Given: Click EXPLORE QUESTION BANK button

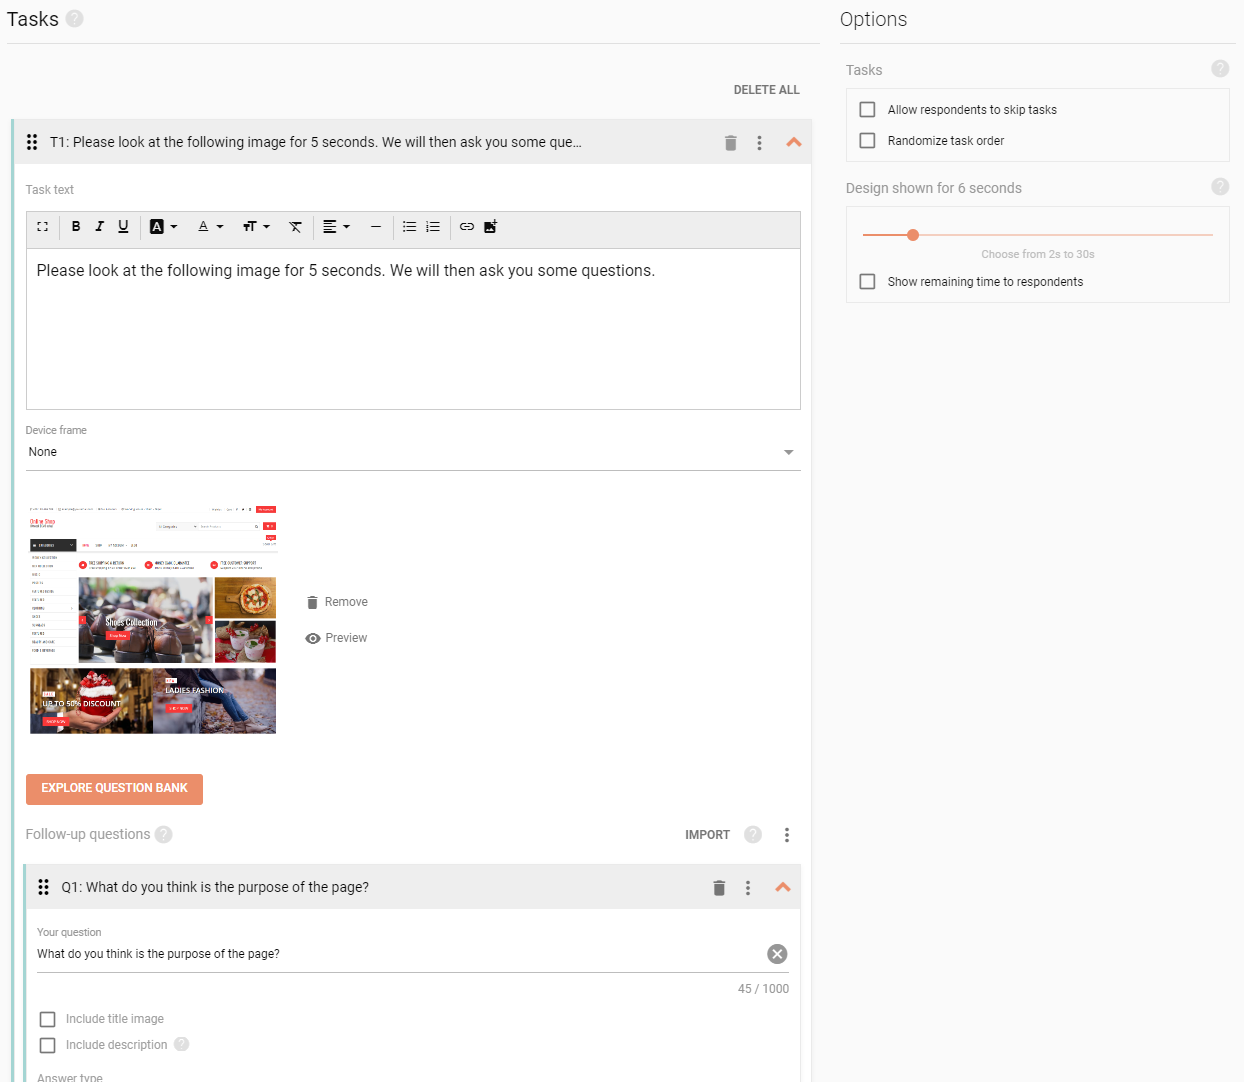Looking at the screenshot, I should click(114, 789).
